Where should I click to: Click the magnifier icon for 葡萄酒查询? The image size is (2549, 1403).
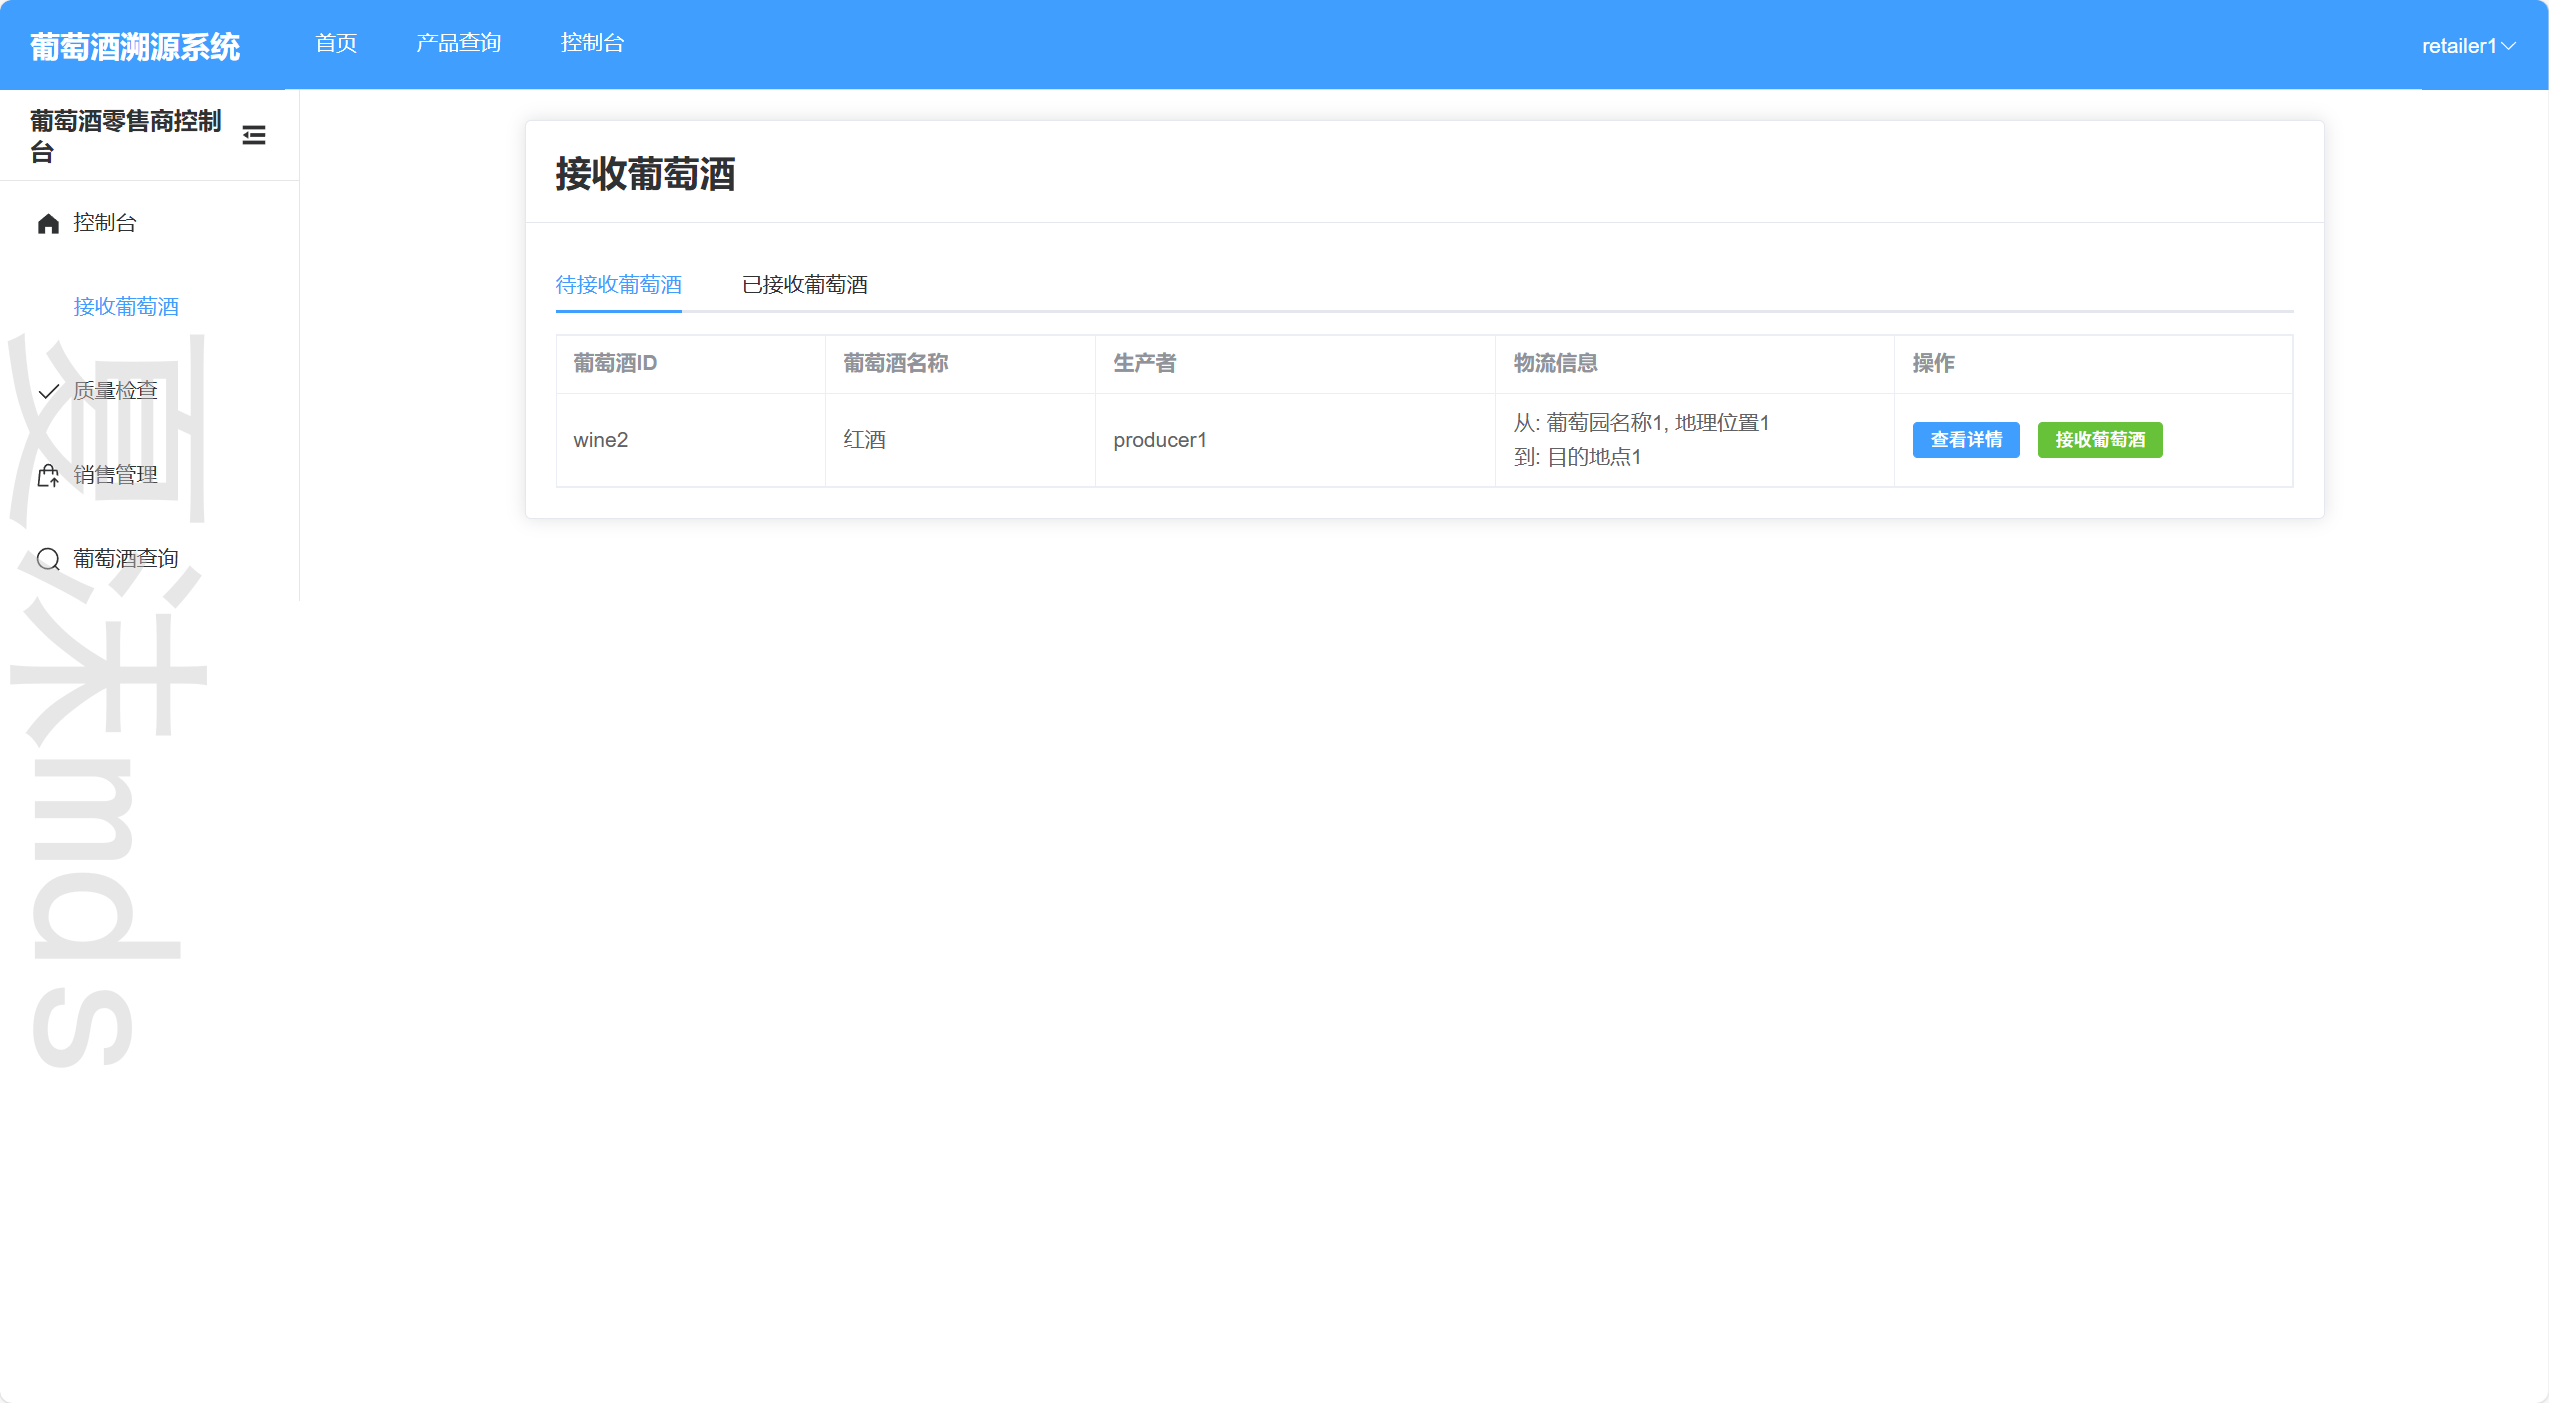48,559
